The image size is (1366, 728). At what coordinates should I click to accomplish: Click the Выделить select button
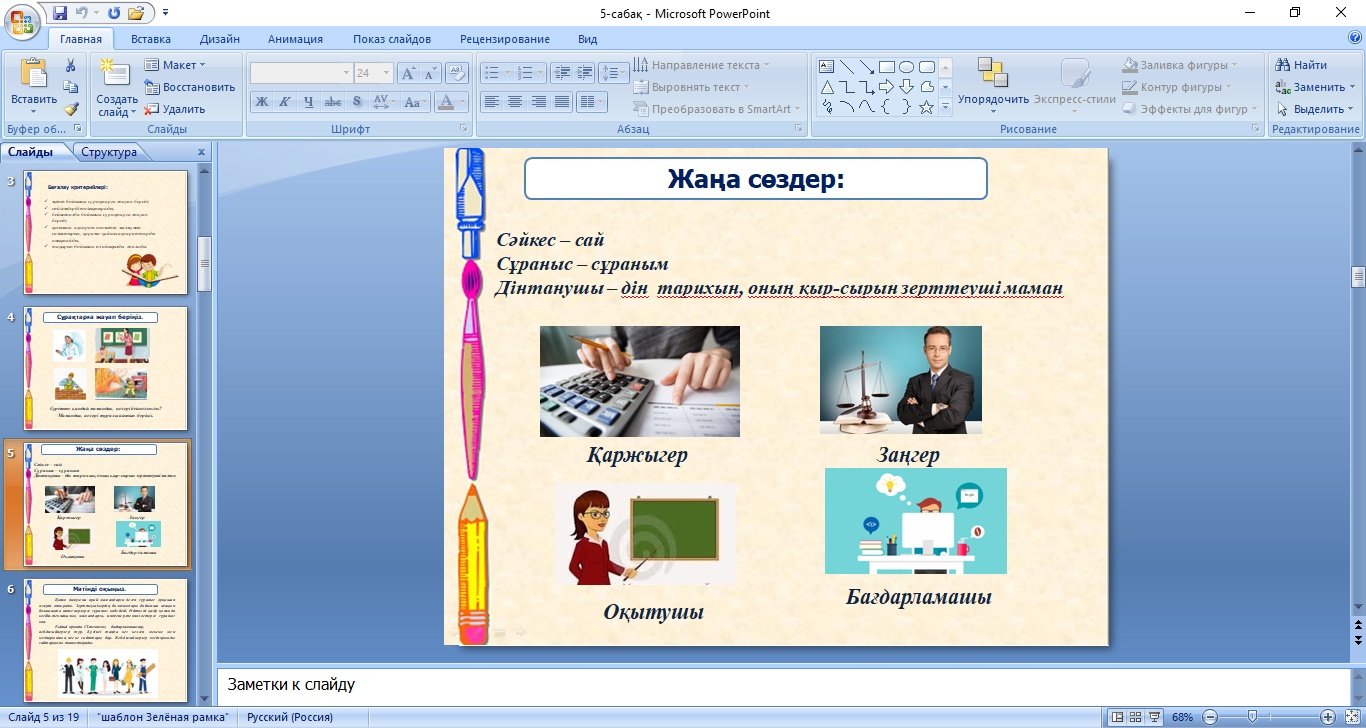1314,109
